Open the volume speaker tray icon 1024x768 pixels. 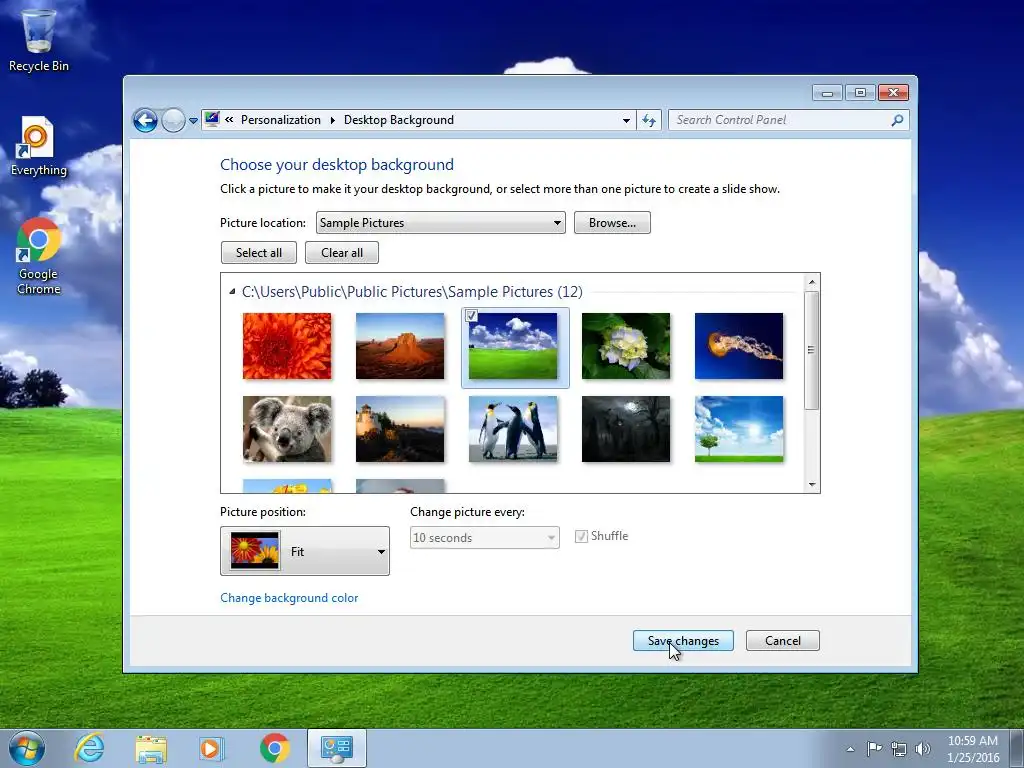923,749
